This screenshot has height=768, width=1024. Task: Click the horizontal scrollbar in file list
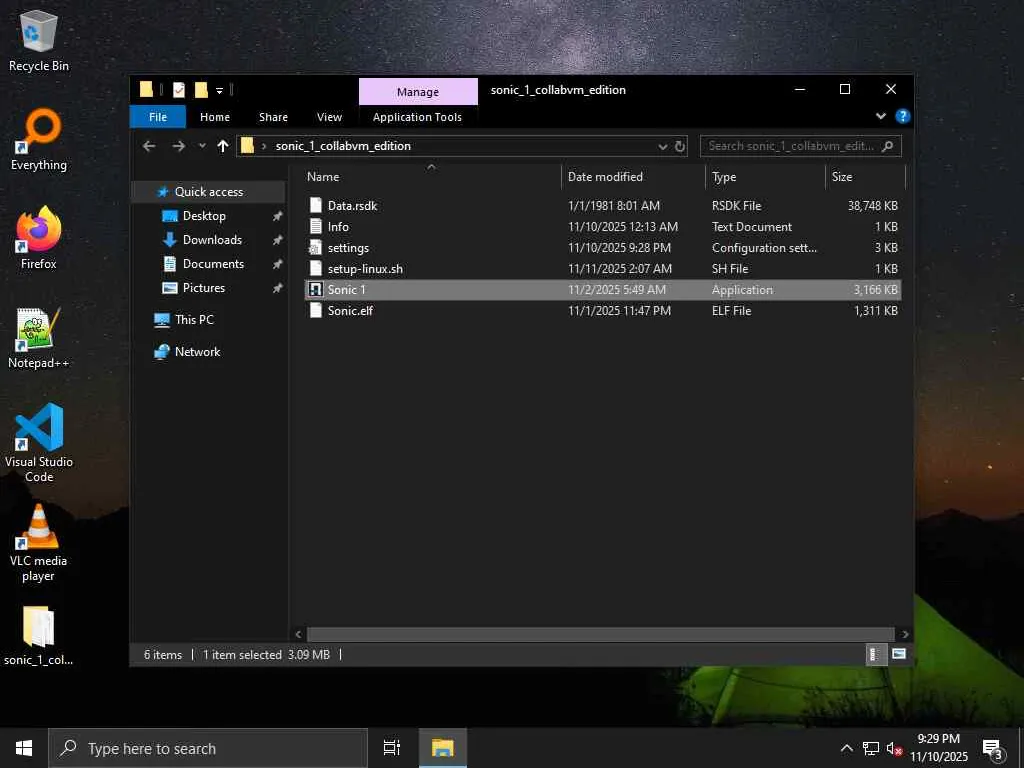tap(600, 634)
